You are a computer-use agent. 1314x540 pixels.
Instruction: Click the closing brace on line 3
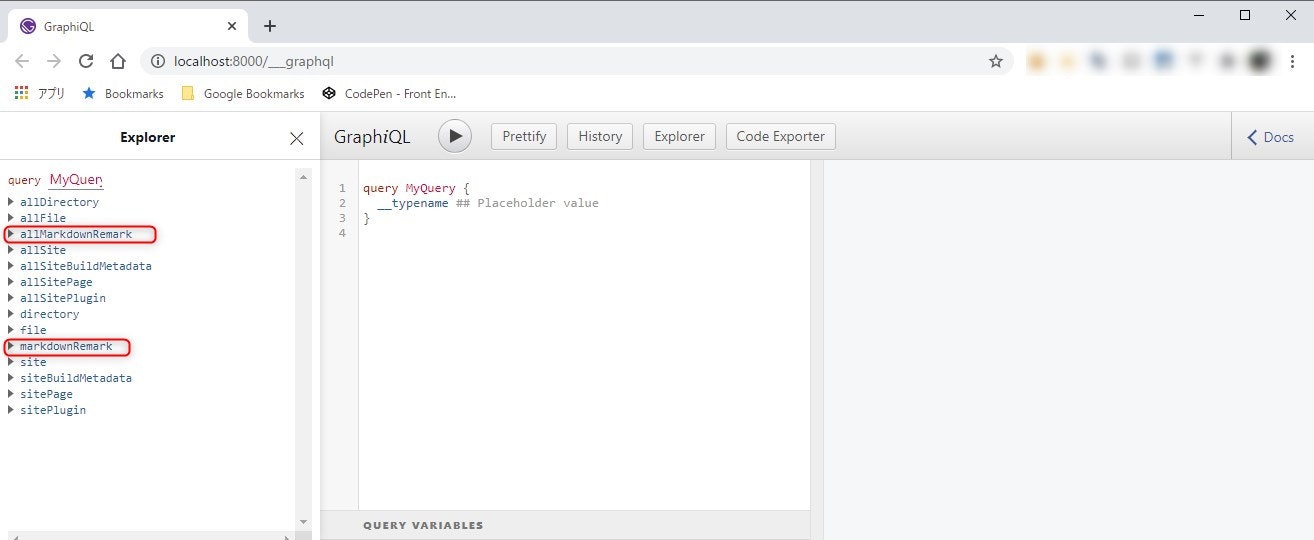(x=366, y=218)
